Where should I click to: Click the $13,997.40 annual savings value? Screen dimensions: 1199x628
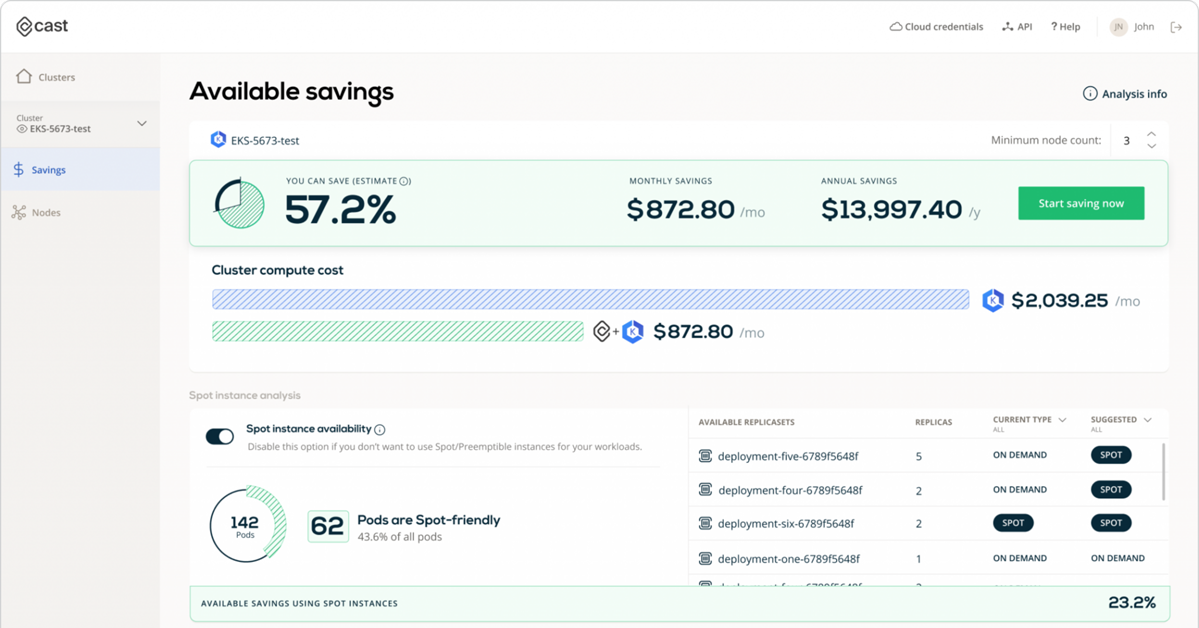pyautogui.click(x=891, y=209)
